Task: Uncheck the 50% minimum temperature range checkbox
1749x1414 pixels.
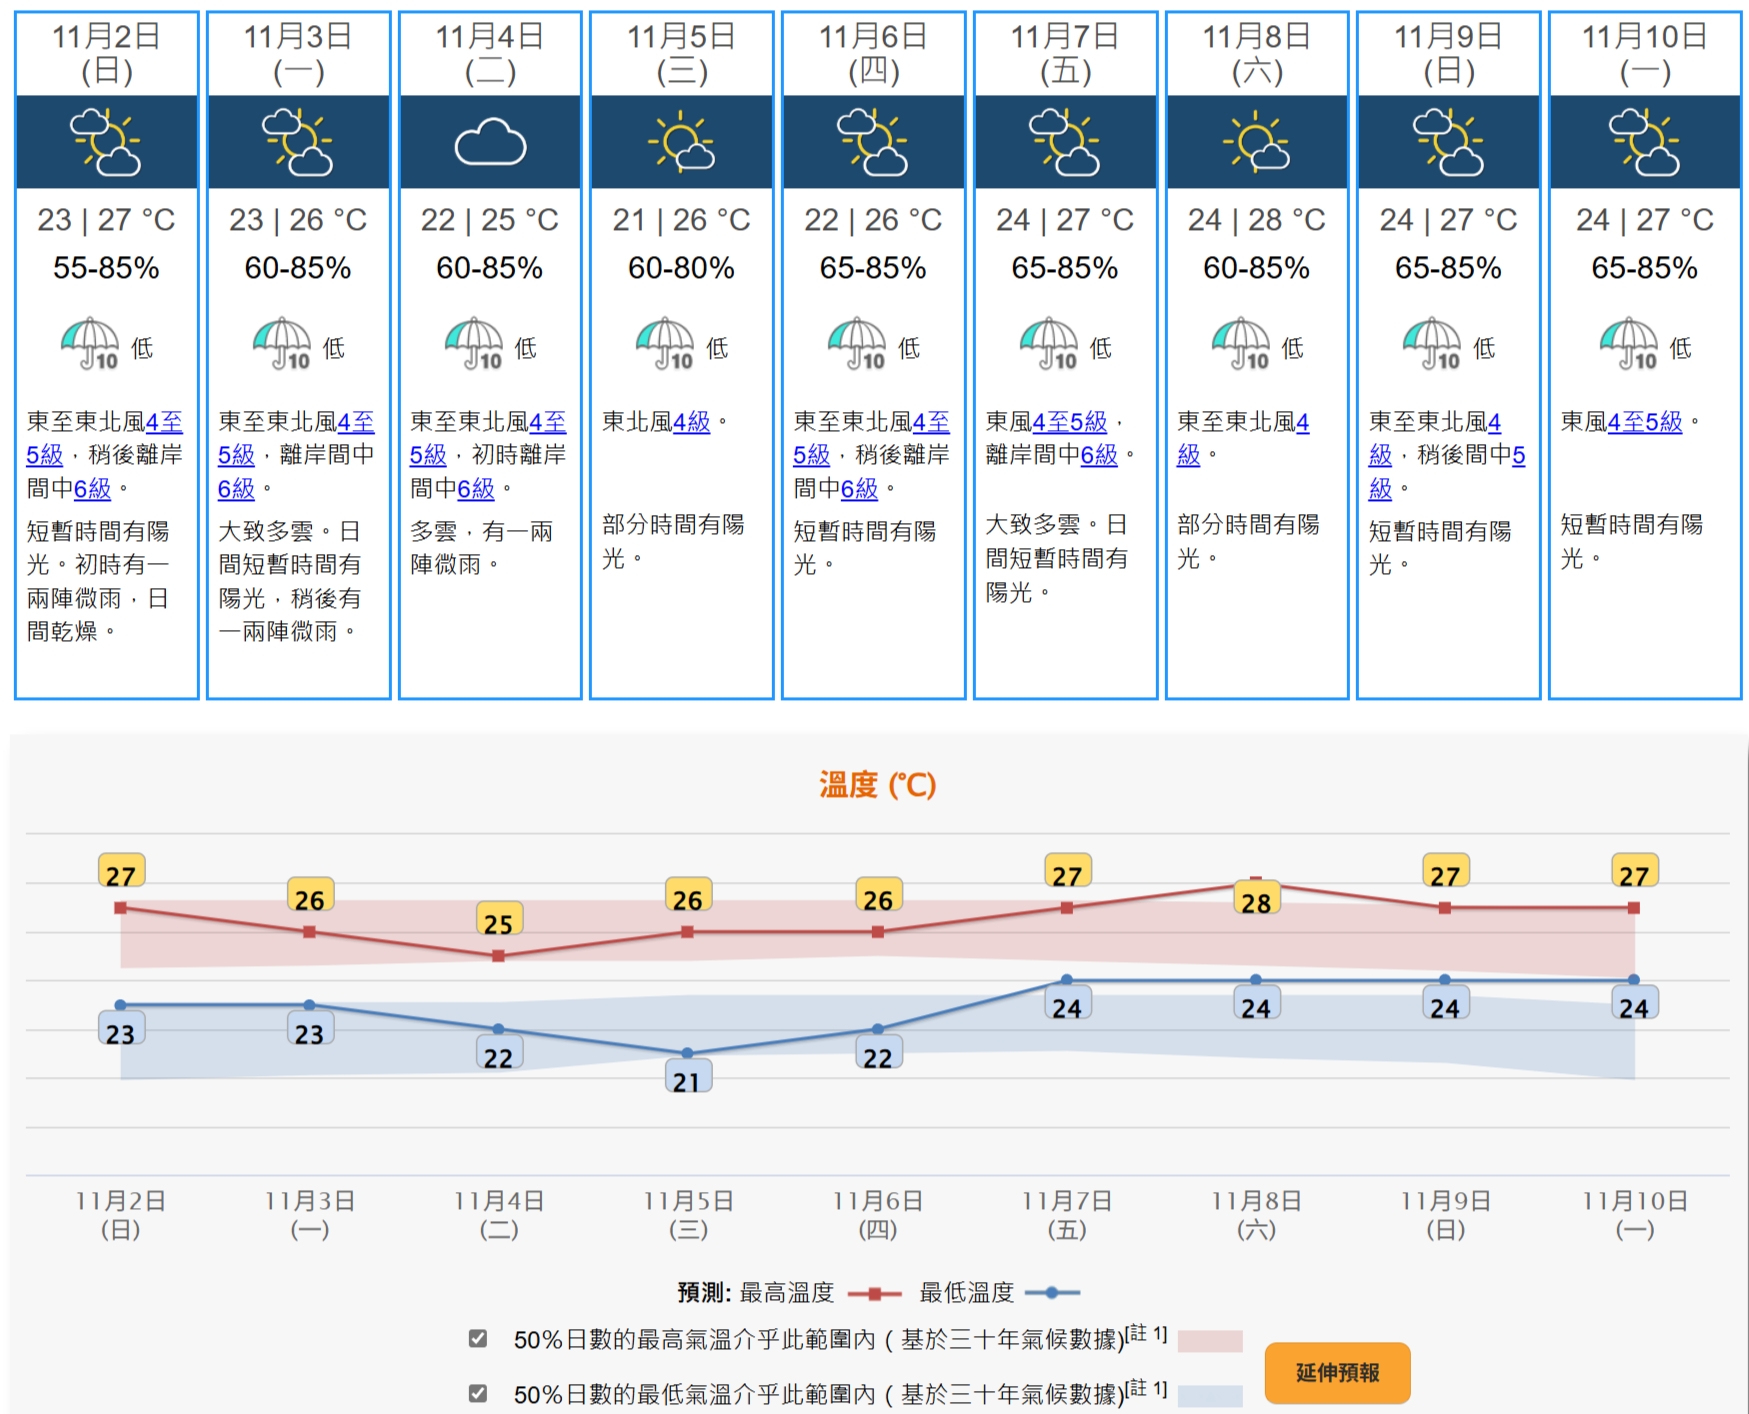Action: [478, 1392]
